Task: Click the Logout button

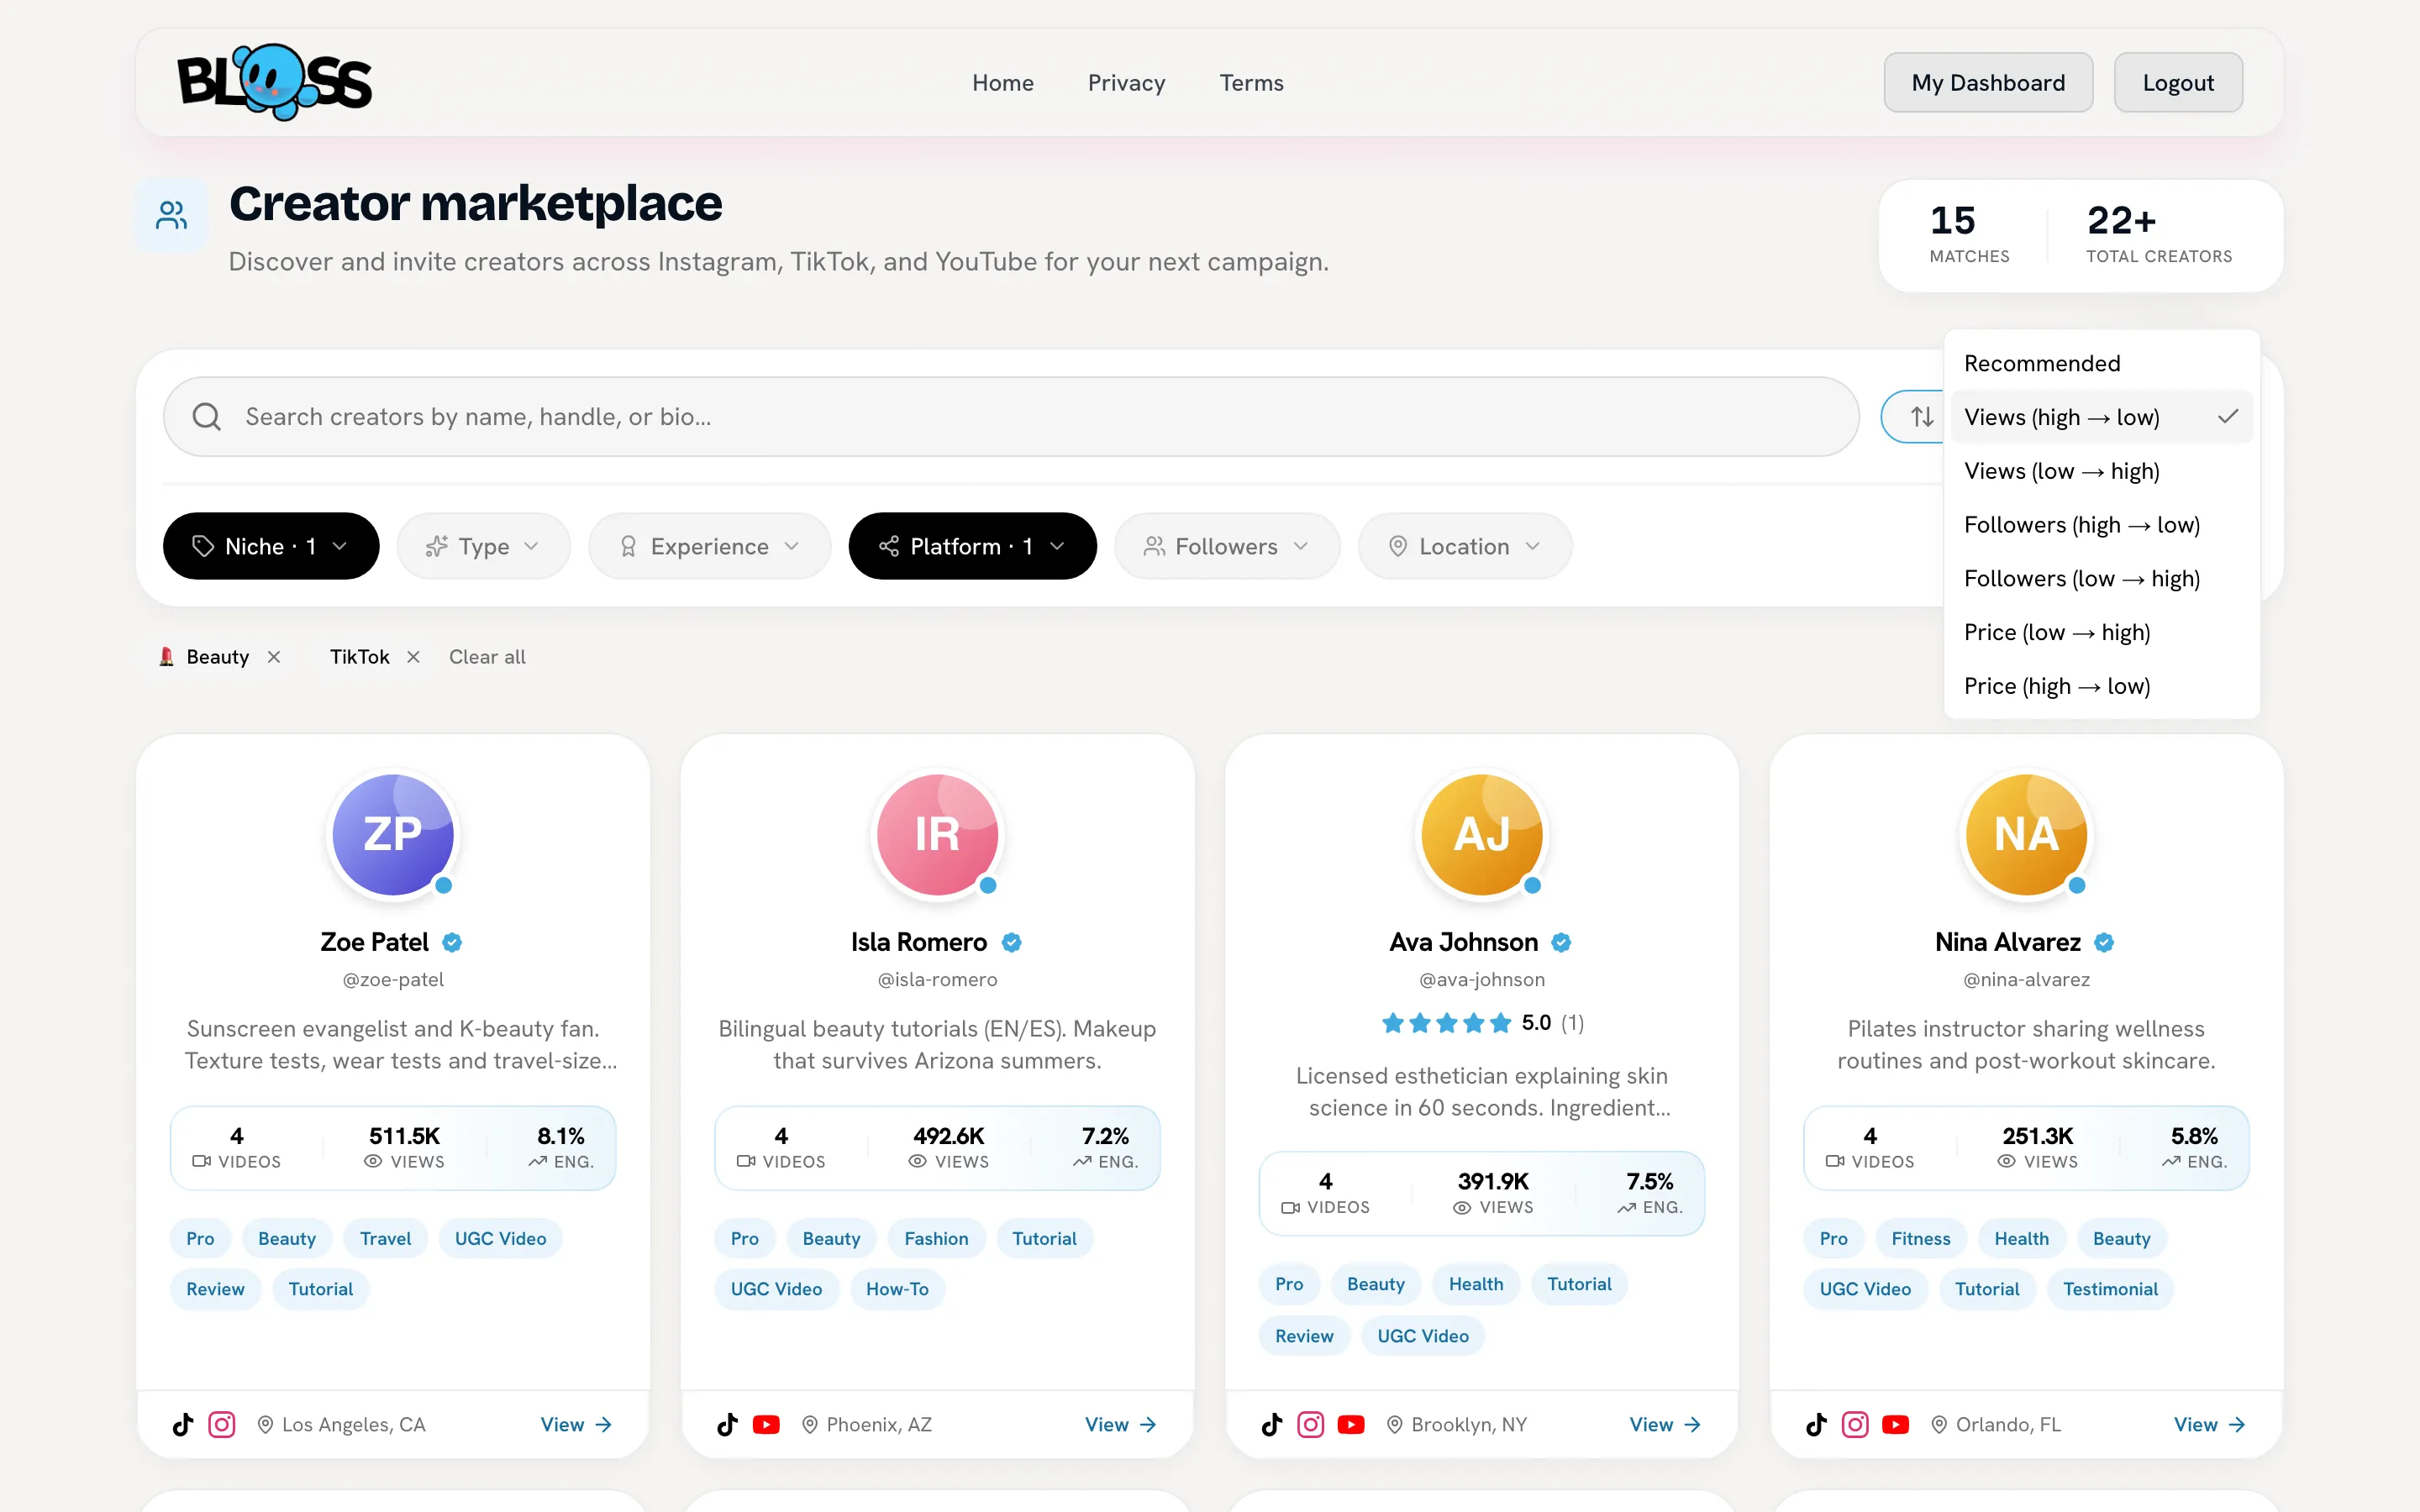Action: point(2178,82)
